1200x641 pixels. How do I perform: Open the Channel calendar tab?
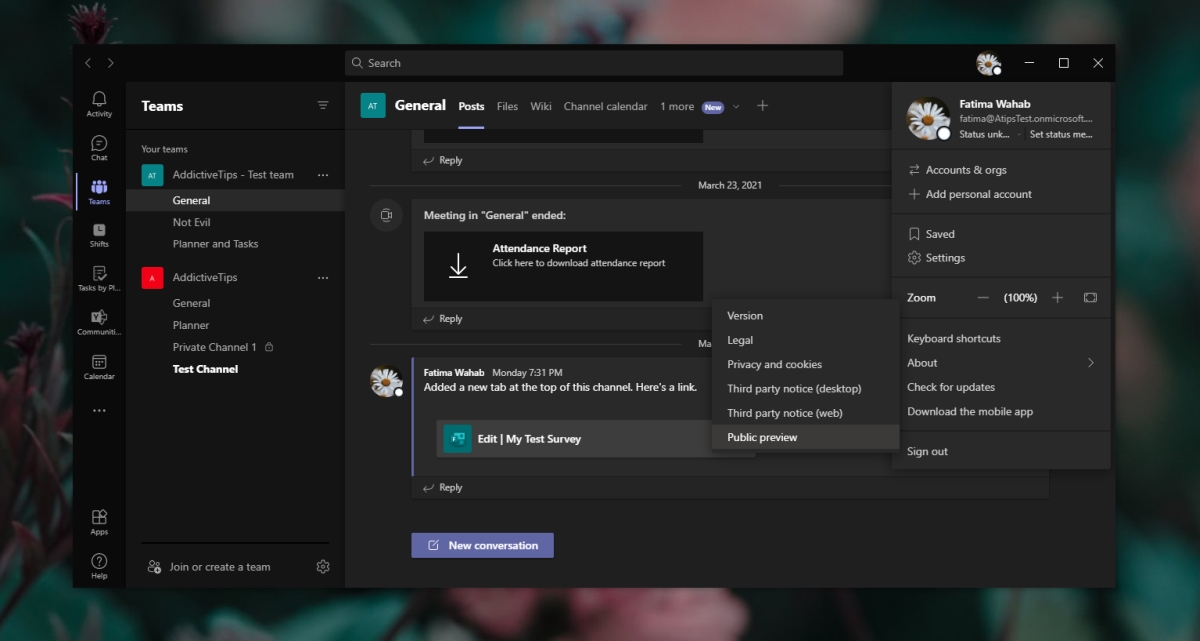605,107
